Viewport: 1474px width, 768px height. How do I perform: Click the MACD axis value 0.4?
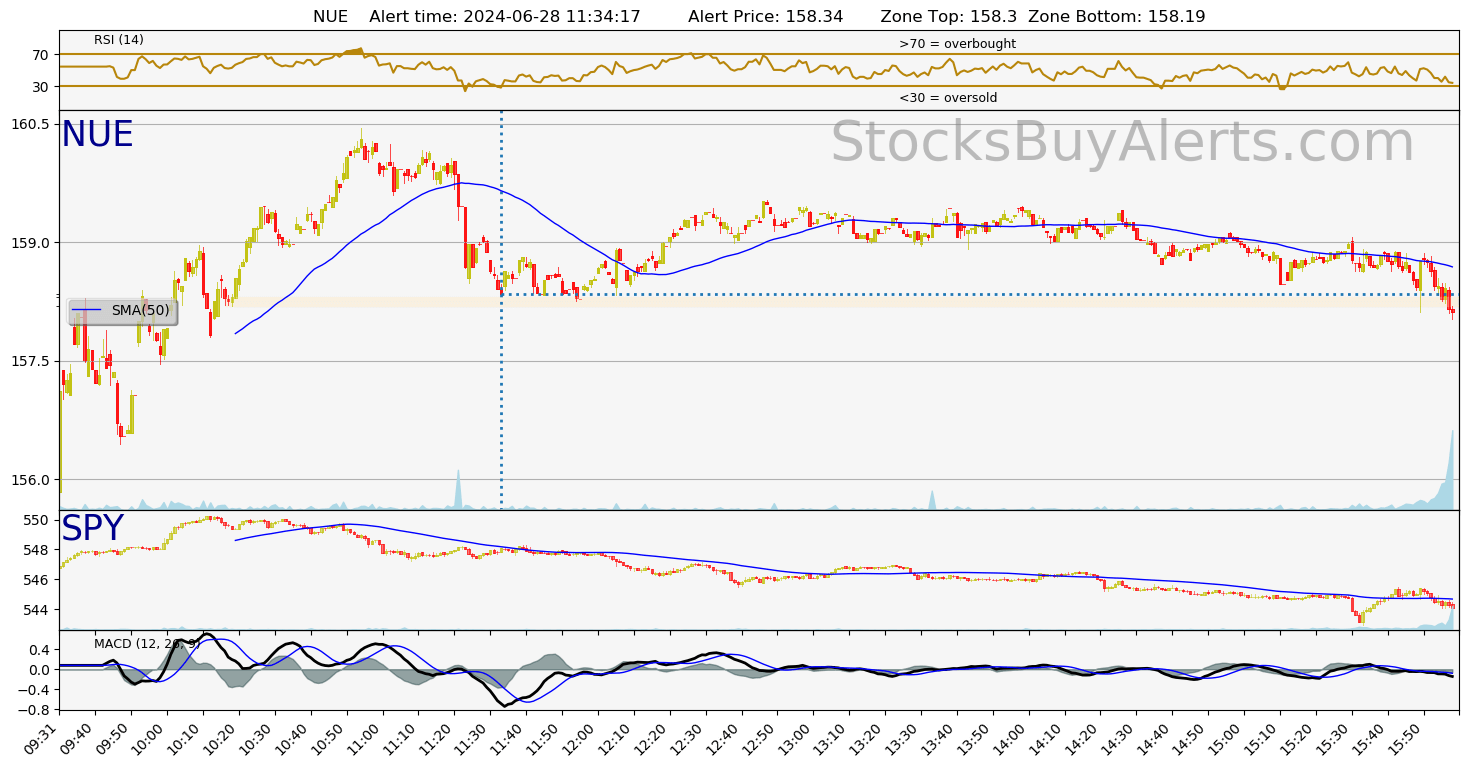coord(38,650)
